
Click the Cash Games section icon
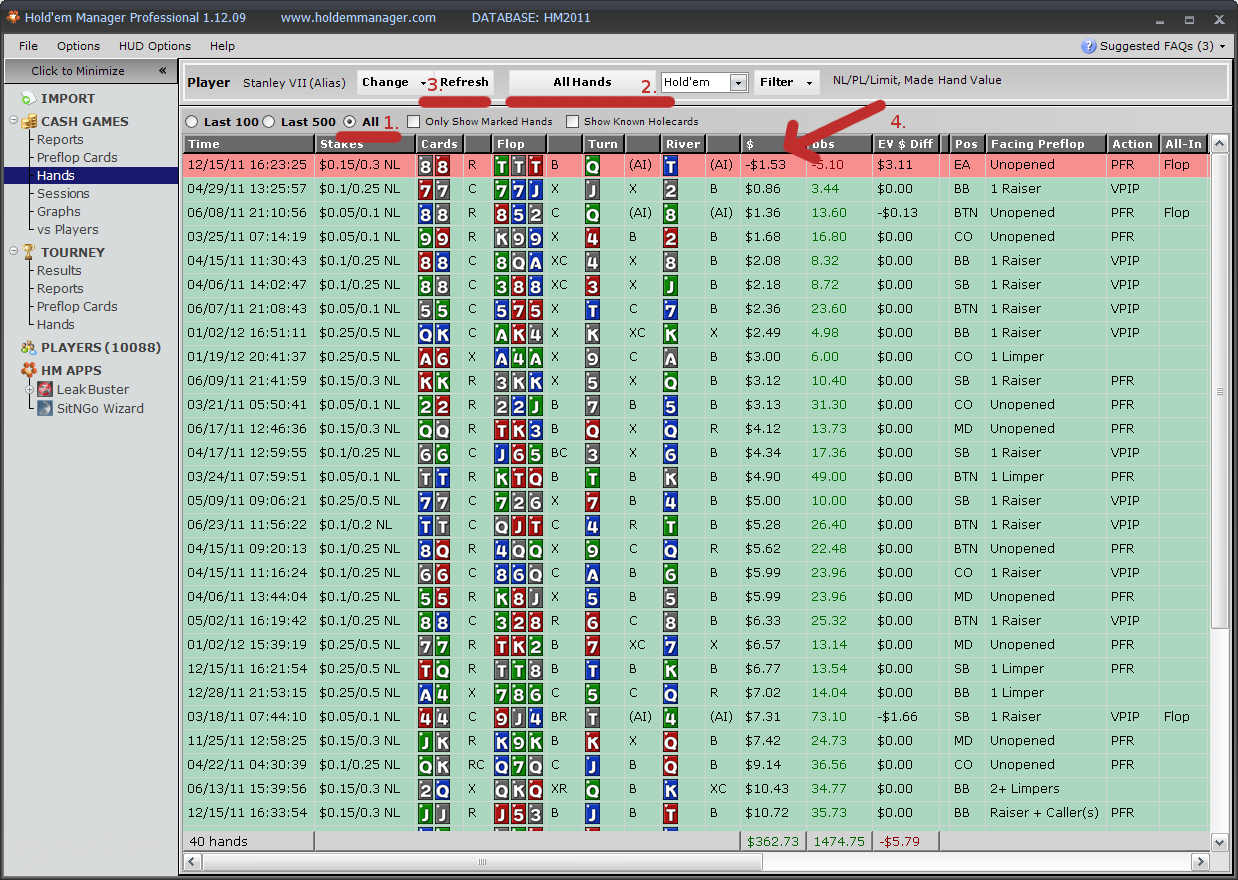27,121
